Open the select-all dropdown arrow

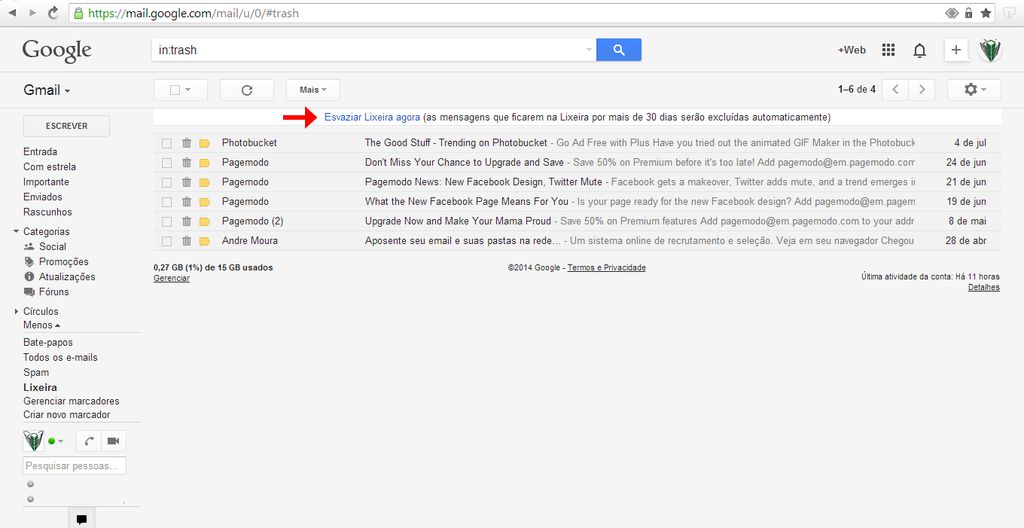[188, 90]
